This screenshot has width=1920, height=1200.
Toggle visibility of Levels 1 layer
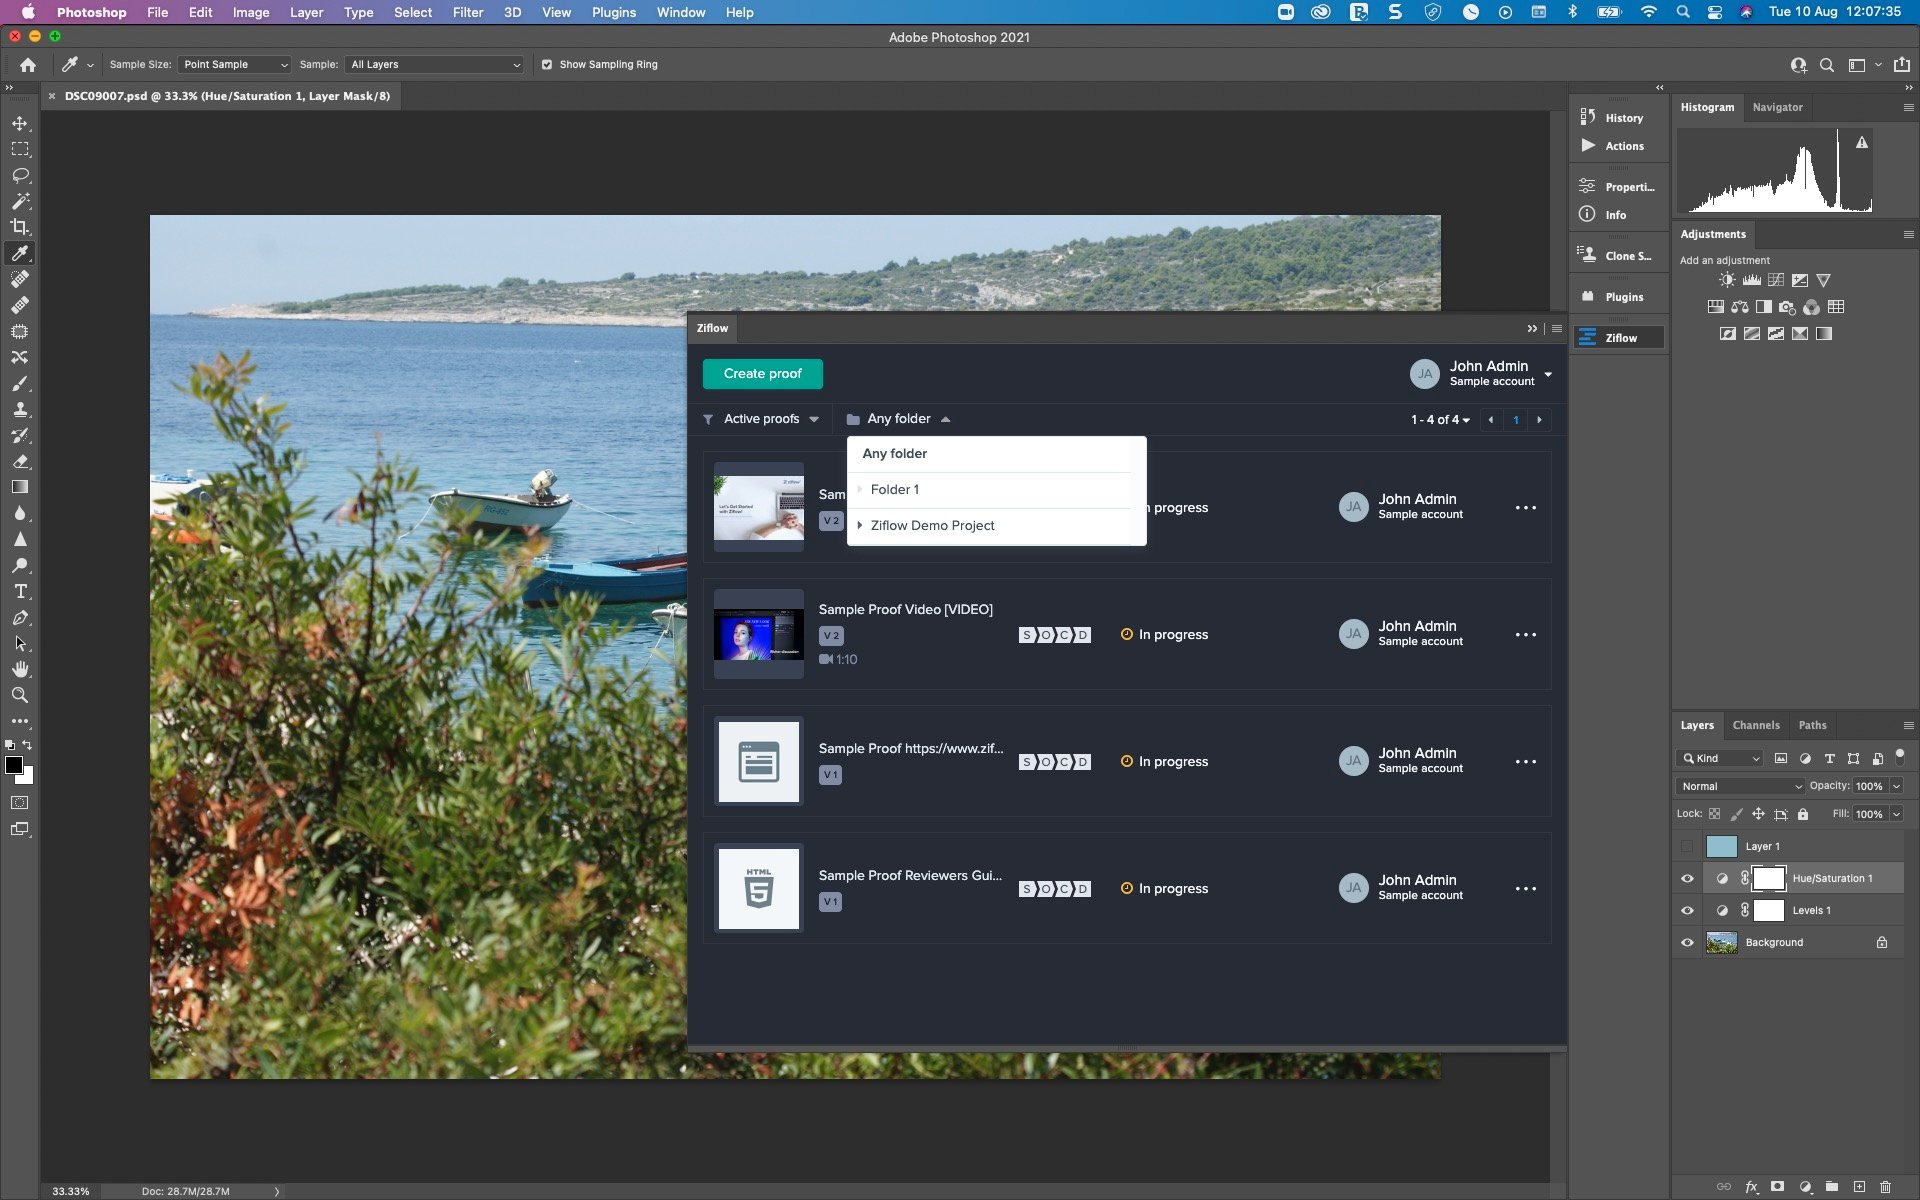(1688, 910)
